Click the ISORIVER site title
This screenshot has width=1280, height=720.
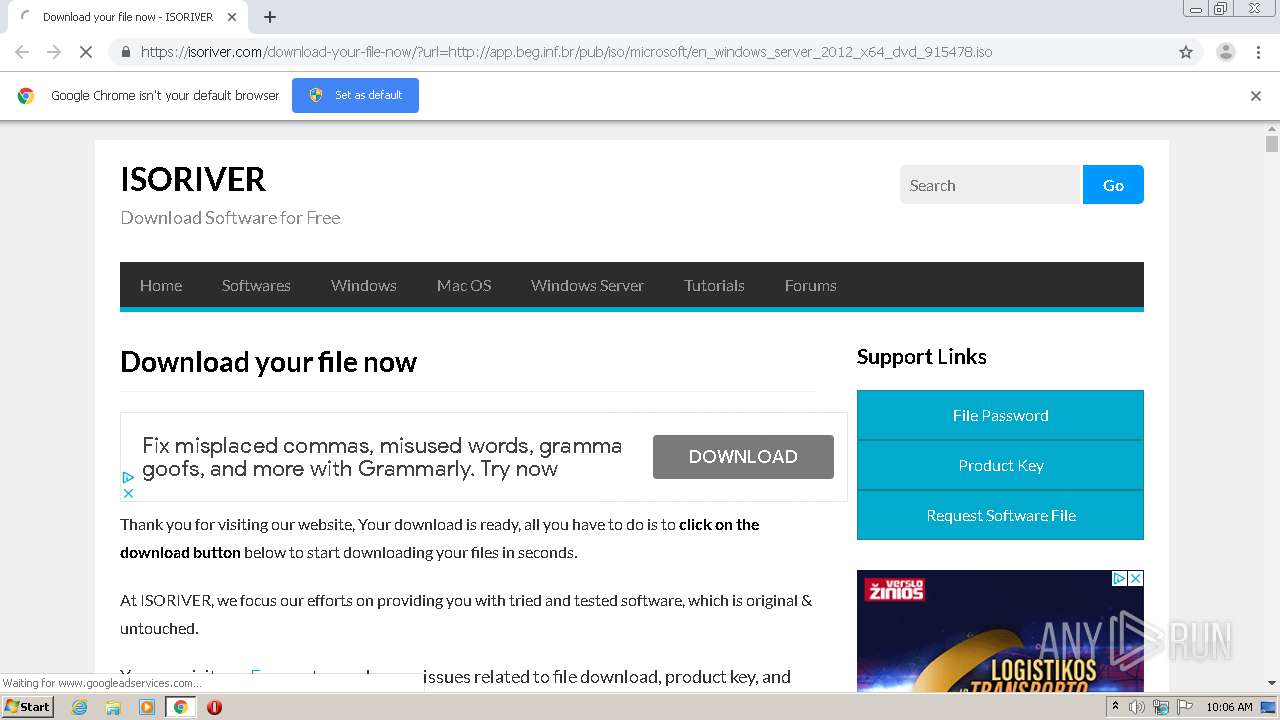[193, 179]
